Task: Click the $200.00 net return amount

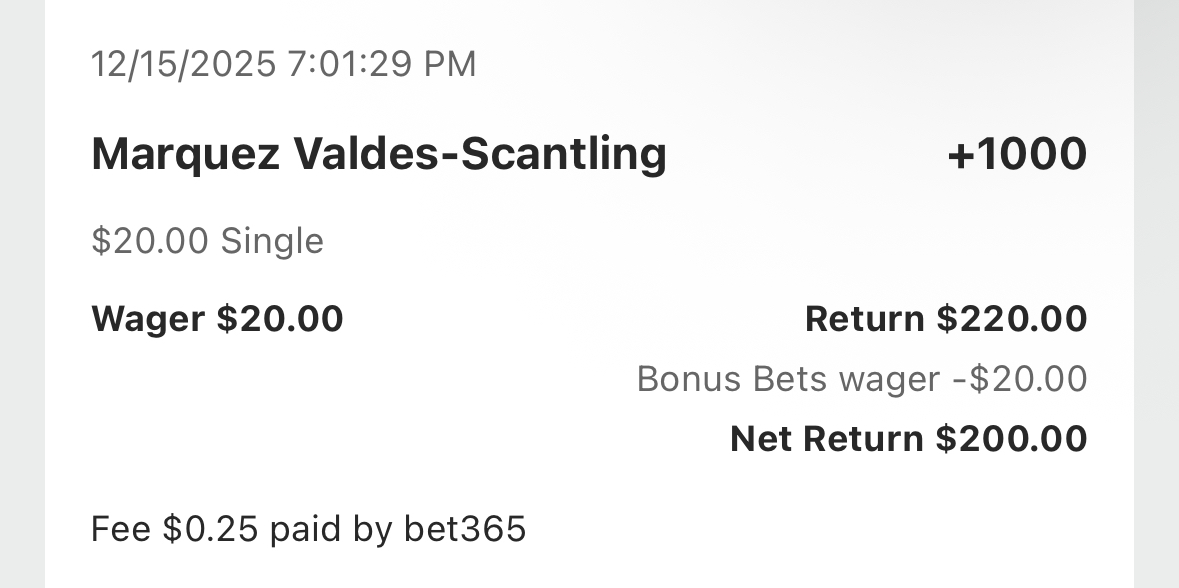Action: 1011,440
